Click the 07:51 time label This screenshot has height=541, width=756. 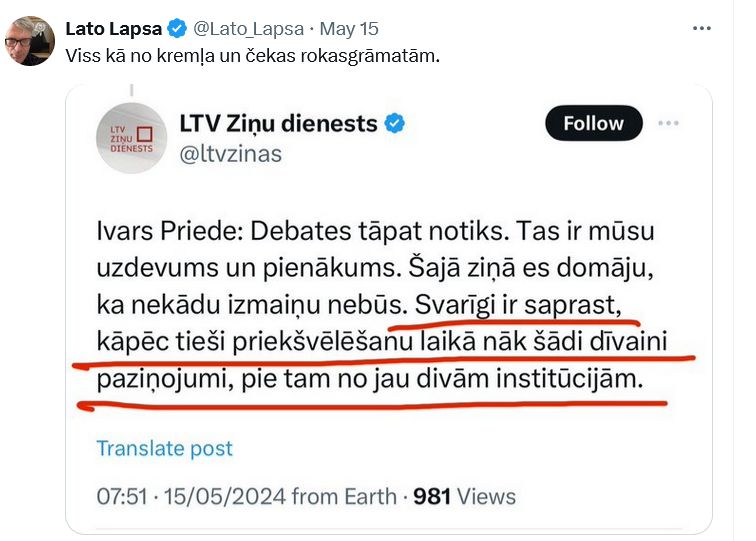click(x=122, y=496)
